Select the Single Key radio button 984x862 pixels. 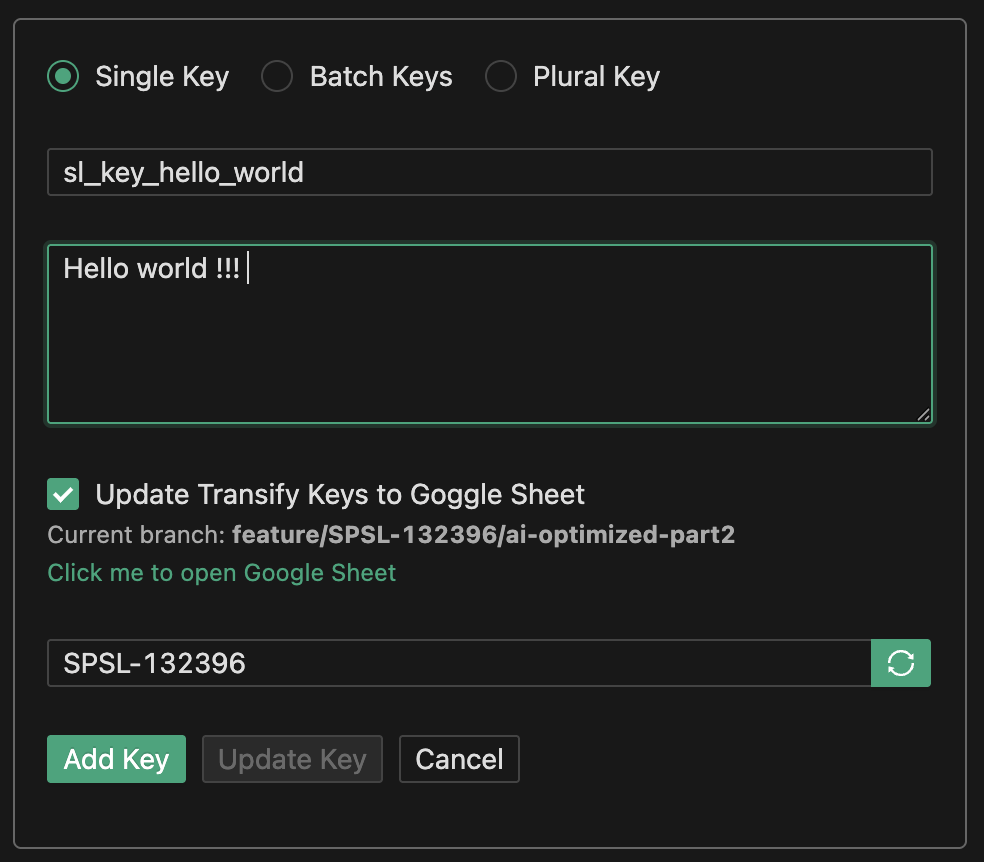point(62,76)
